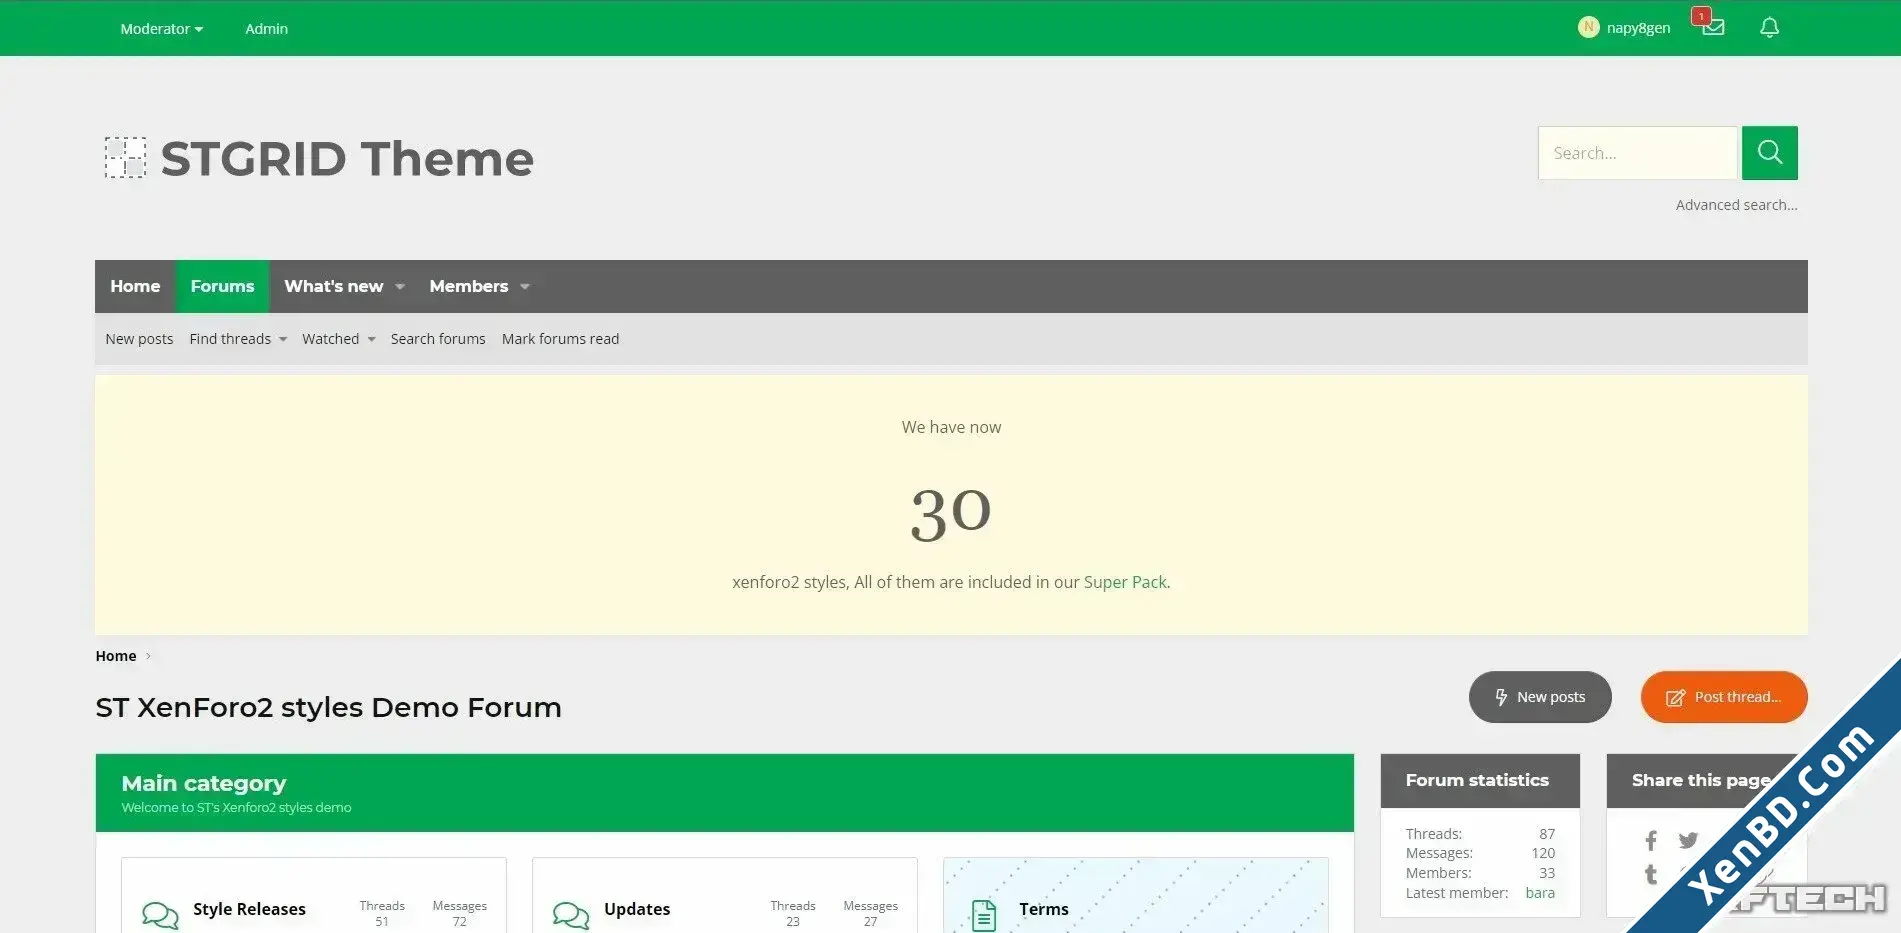Click the Home breadcrumb link
The width and height of the screenshot is (1901, 933).
(116, 656)
